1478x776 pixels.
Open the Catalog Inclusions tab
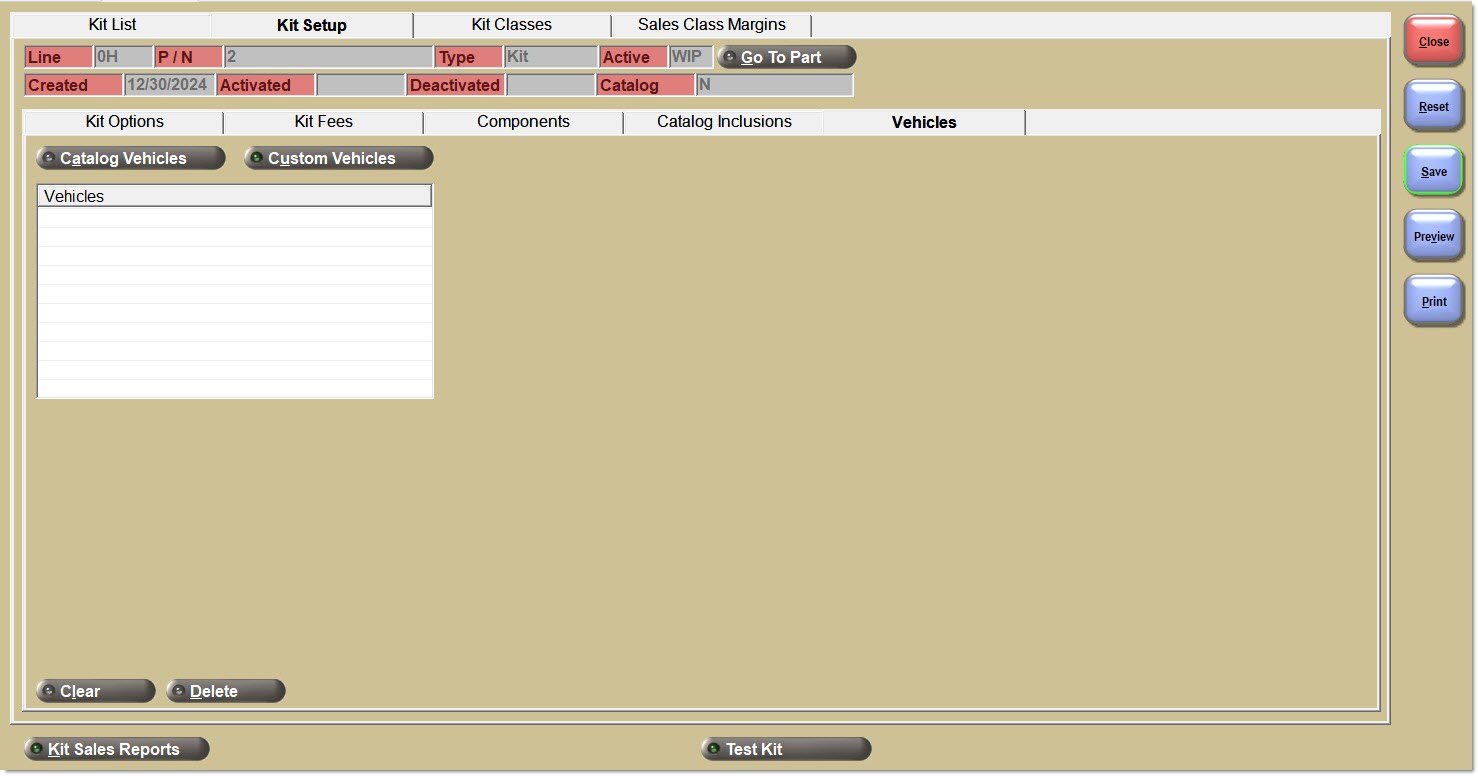(723, 122)
